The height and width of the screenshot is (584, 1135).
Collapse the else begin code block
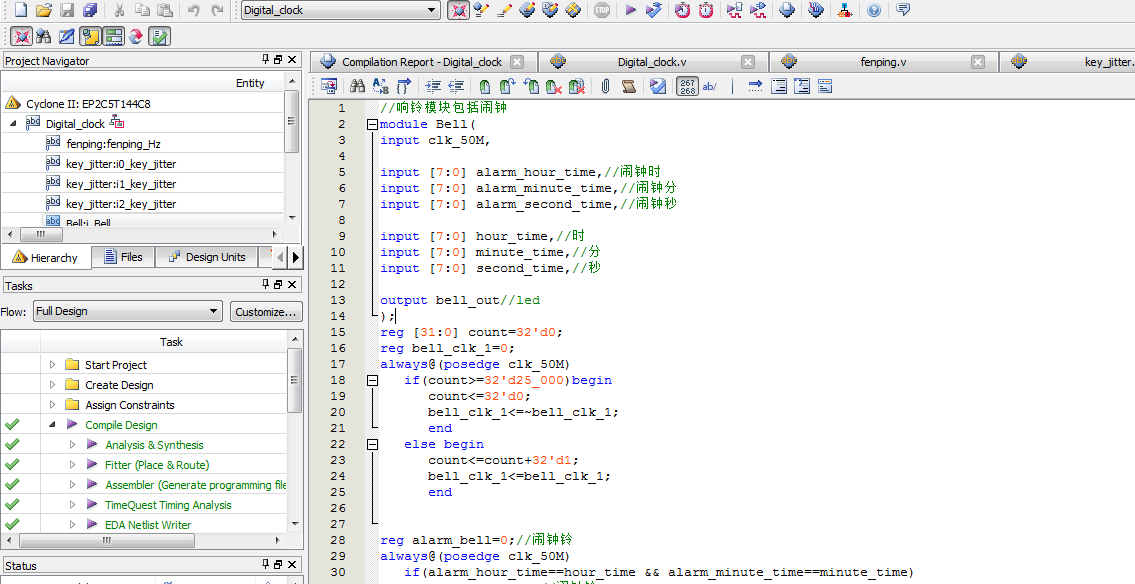click(372, 444)
